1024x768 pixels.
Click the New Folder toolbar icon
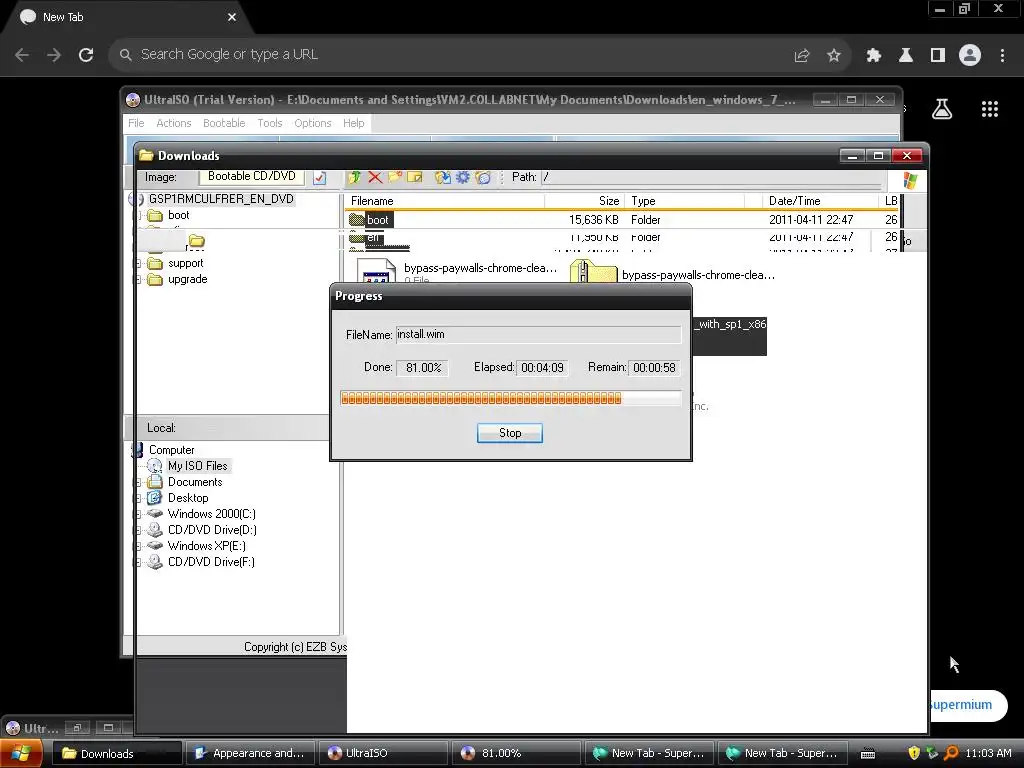[395, 177]
